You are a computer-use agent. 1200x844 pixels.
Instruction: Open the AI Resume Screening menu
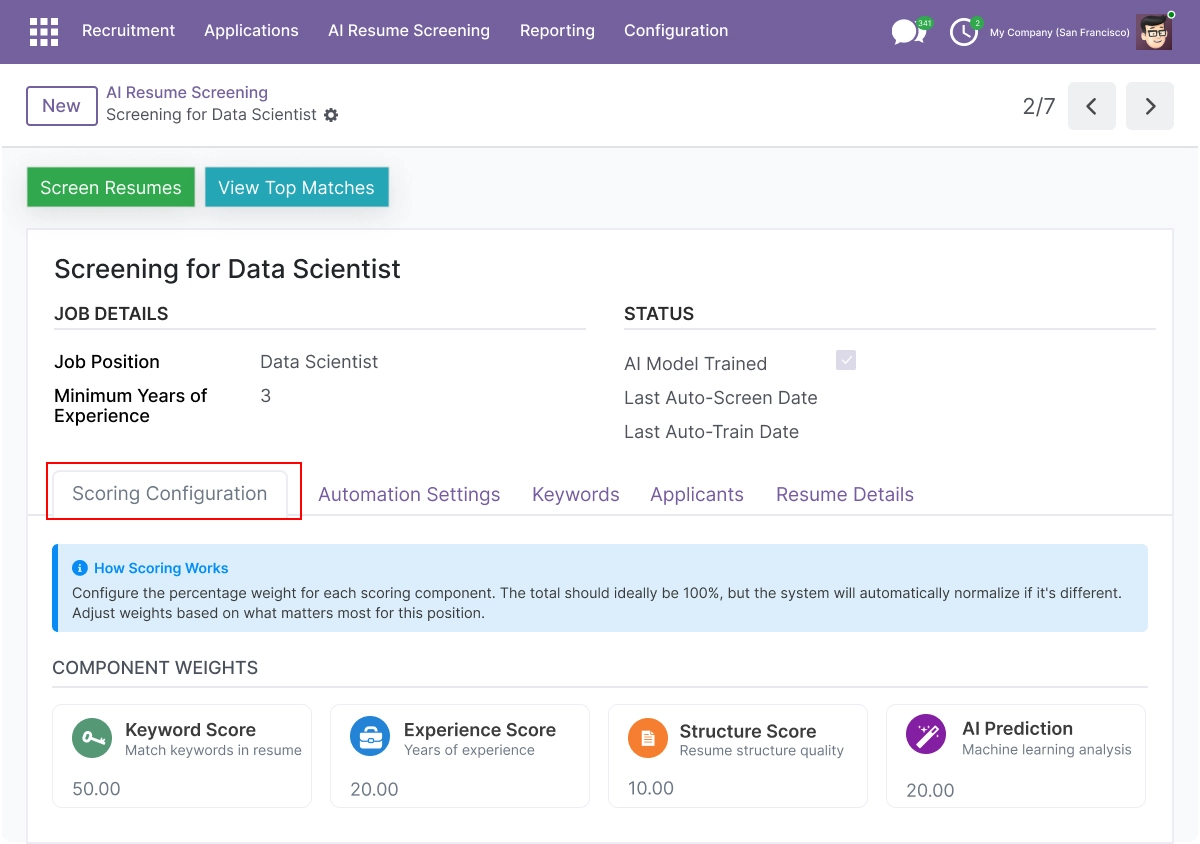click(x=409, y=31)
